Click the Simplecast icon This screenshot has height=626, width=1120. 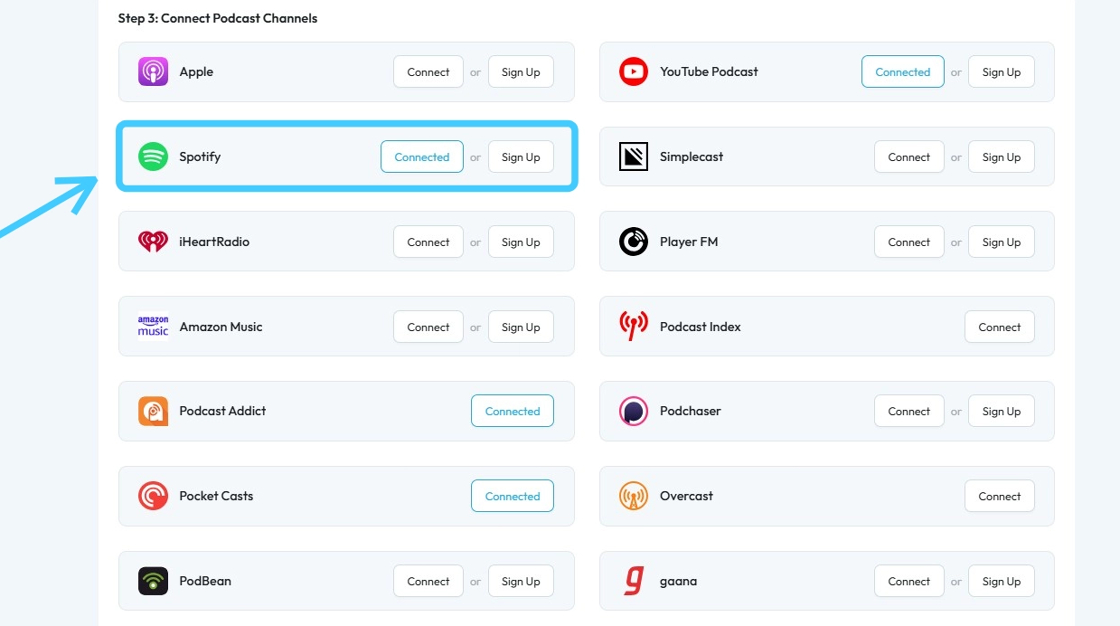point(634,156)
